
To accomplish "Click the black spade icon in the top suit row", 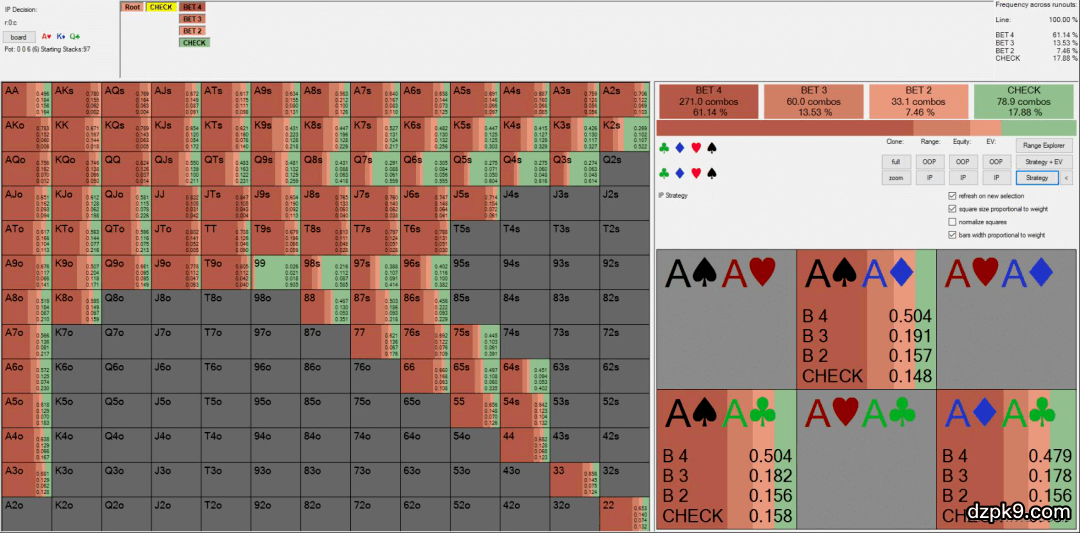I will click(x=712, y=148).
